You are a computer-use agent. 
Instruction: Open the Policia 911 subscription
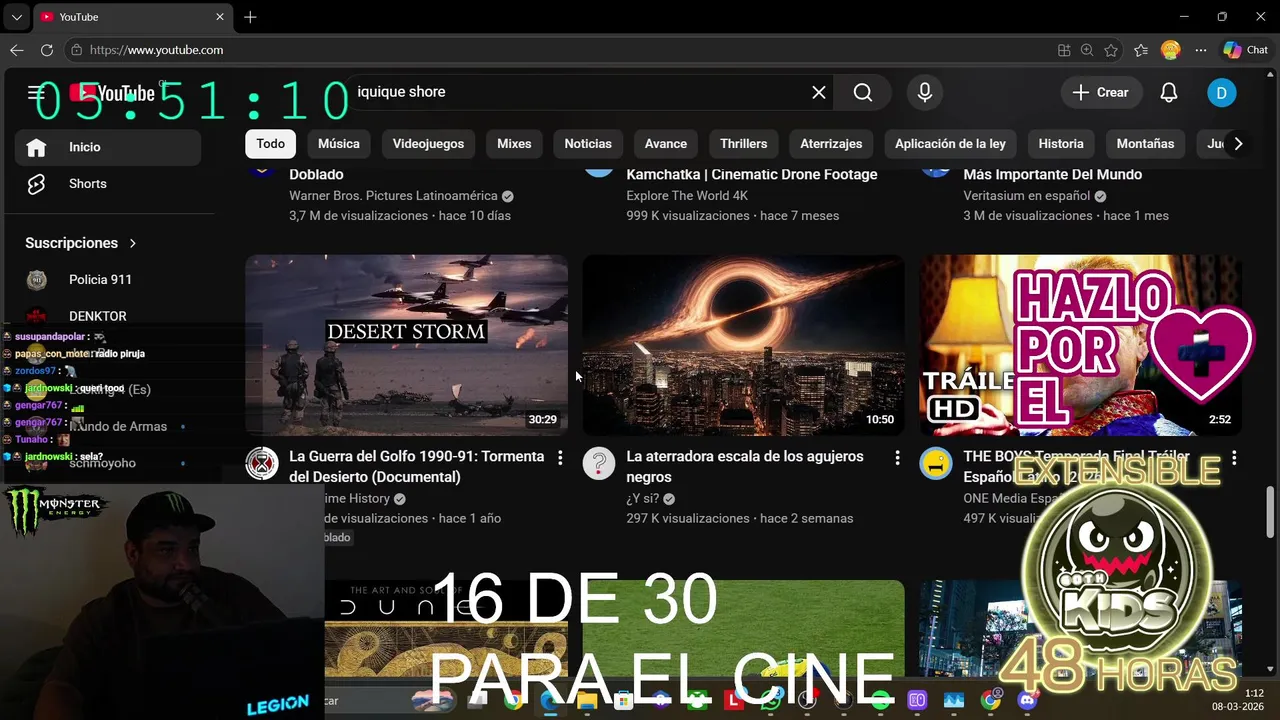click(108, 280)
